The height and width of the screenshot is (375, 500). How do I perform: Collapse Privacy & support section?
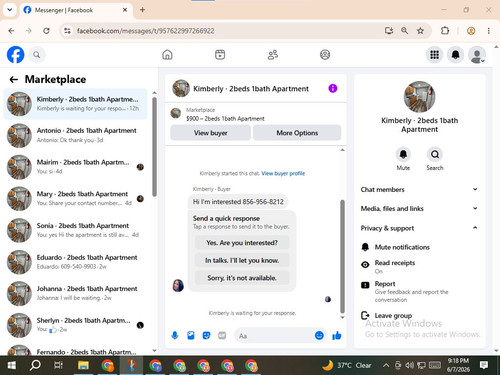point(419,228)
